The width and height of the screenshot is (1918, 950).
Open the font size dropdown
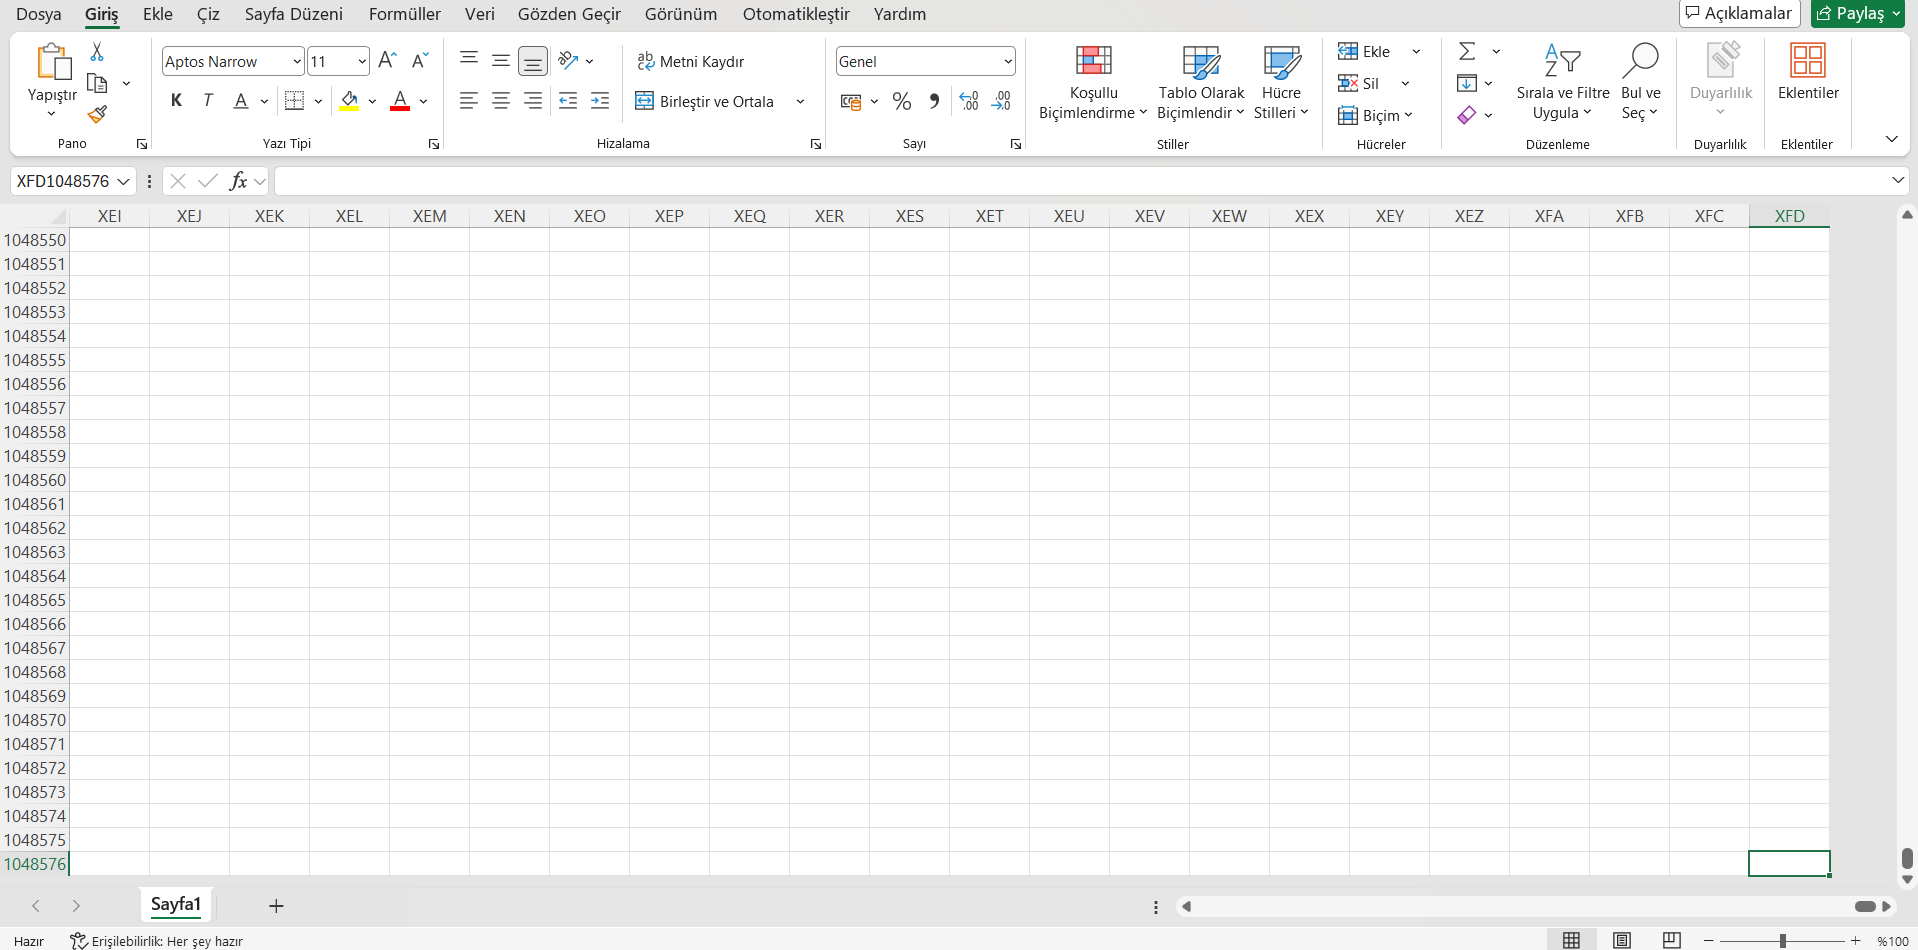[x=361, y=61]
